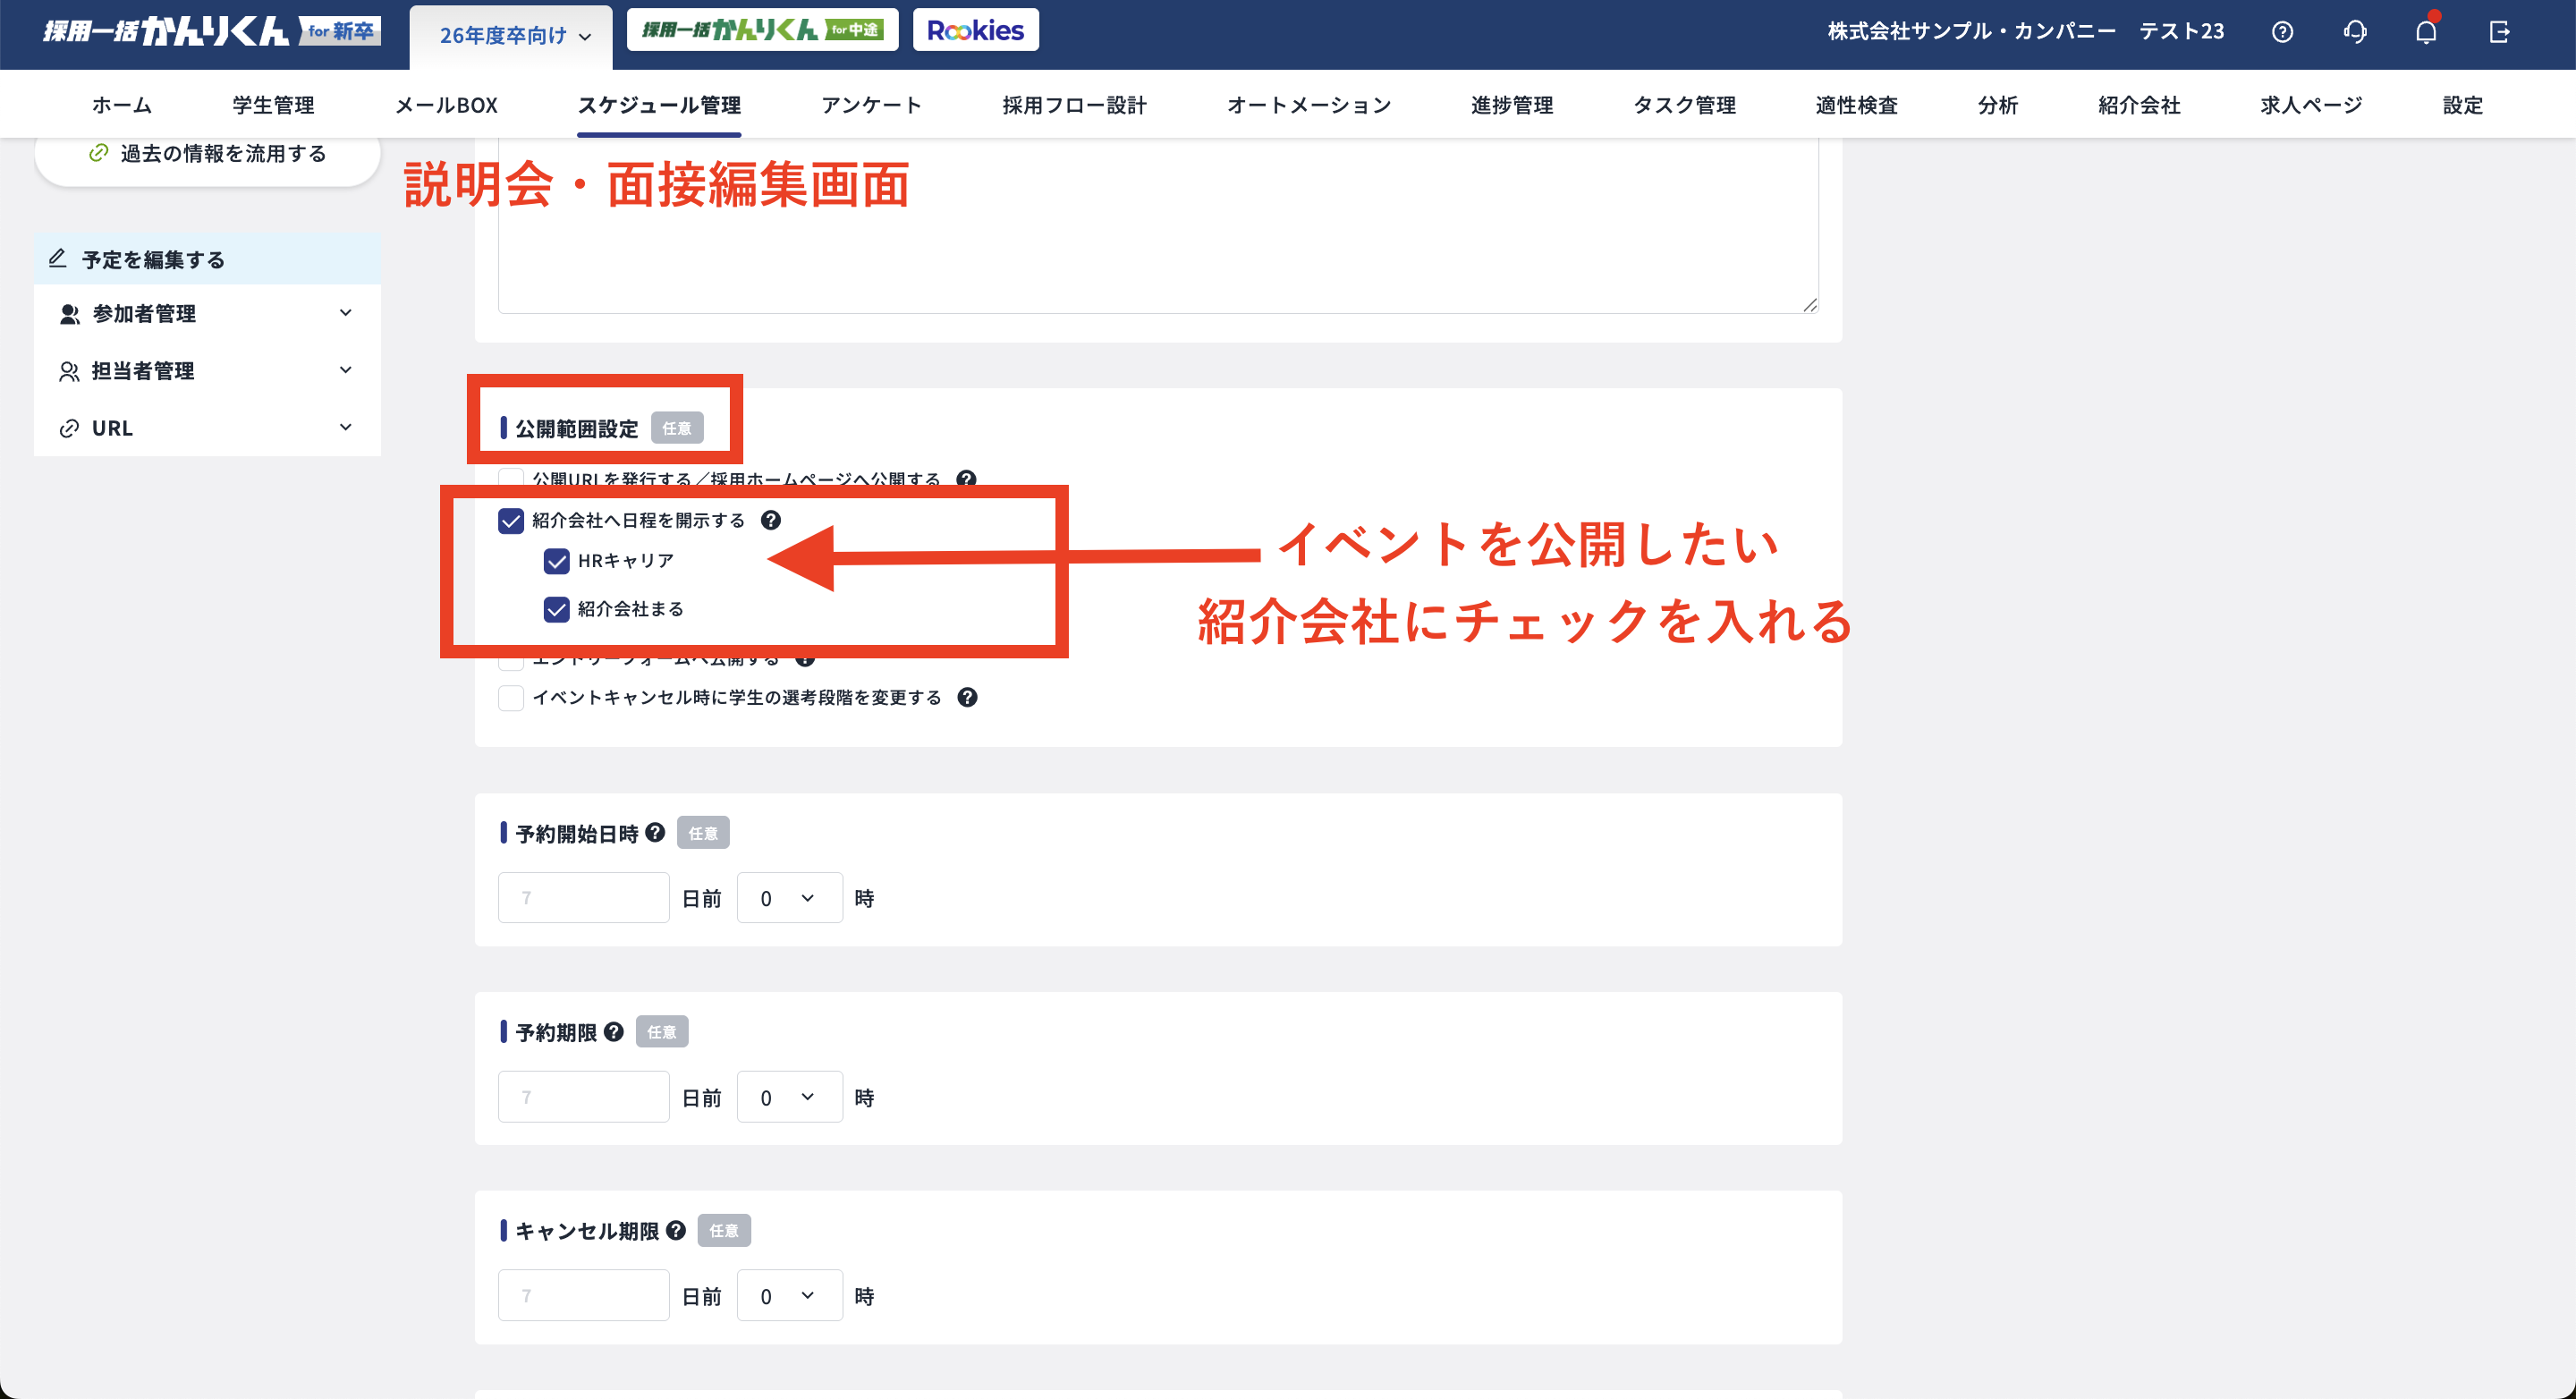Click the help question mark icon in header

pos(2281,32)
